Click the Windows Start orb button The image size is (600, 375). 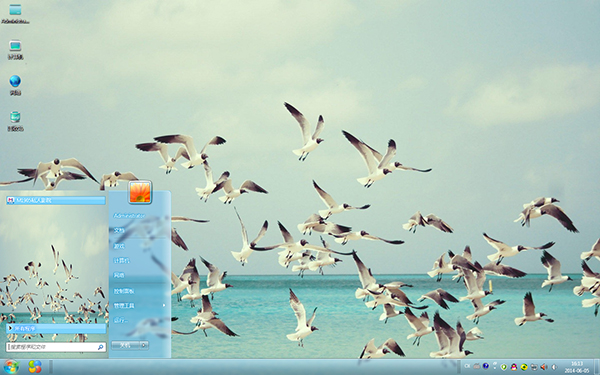pos(11,367)
